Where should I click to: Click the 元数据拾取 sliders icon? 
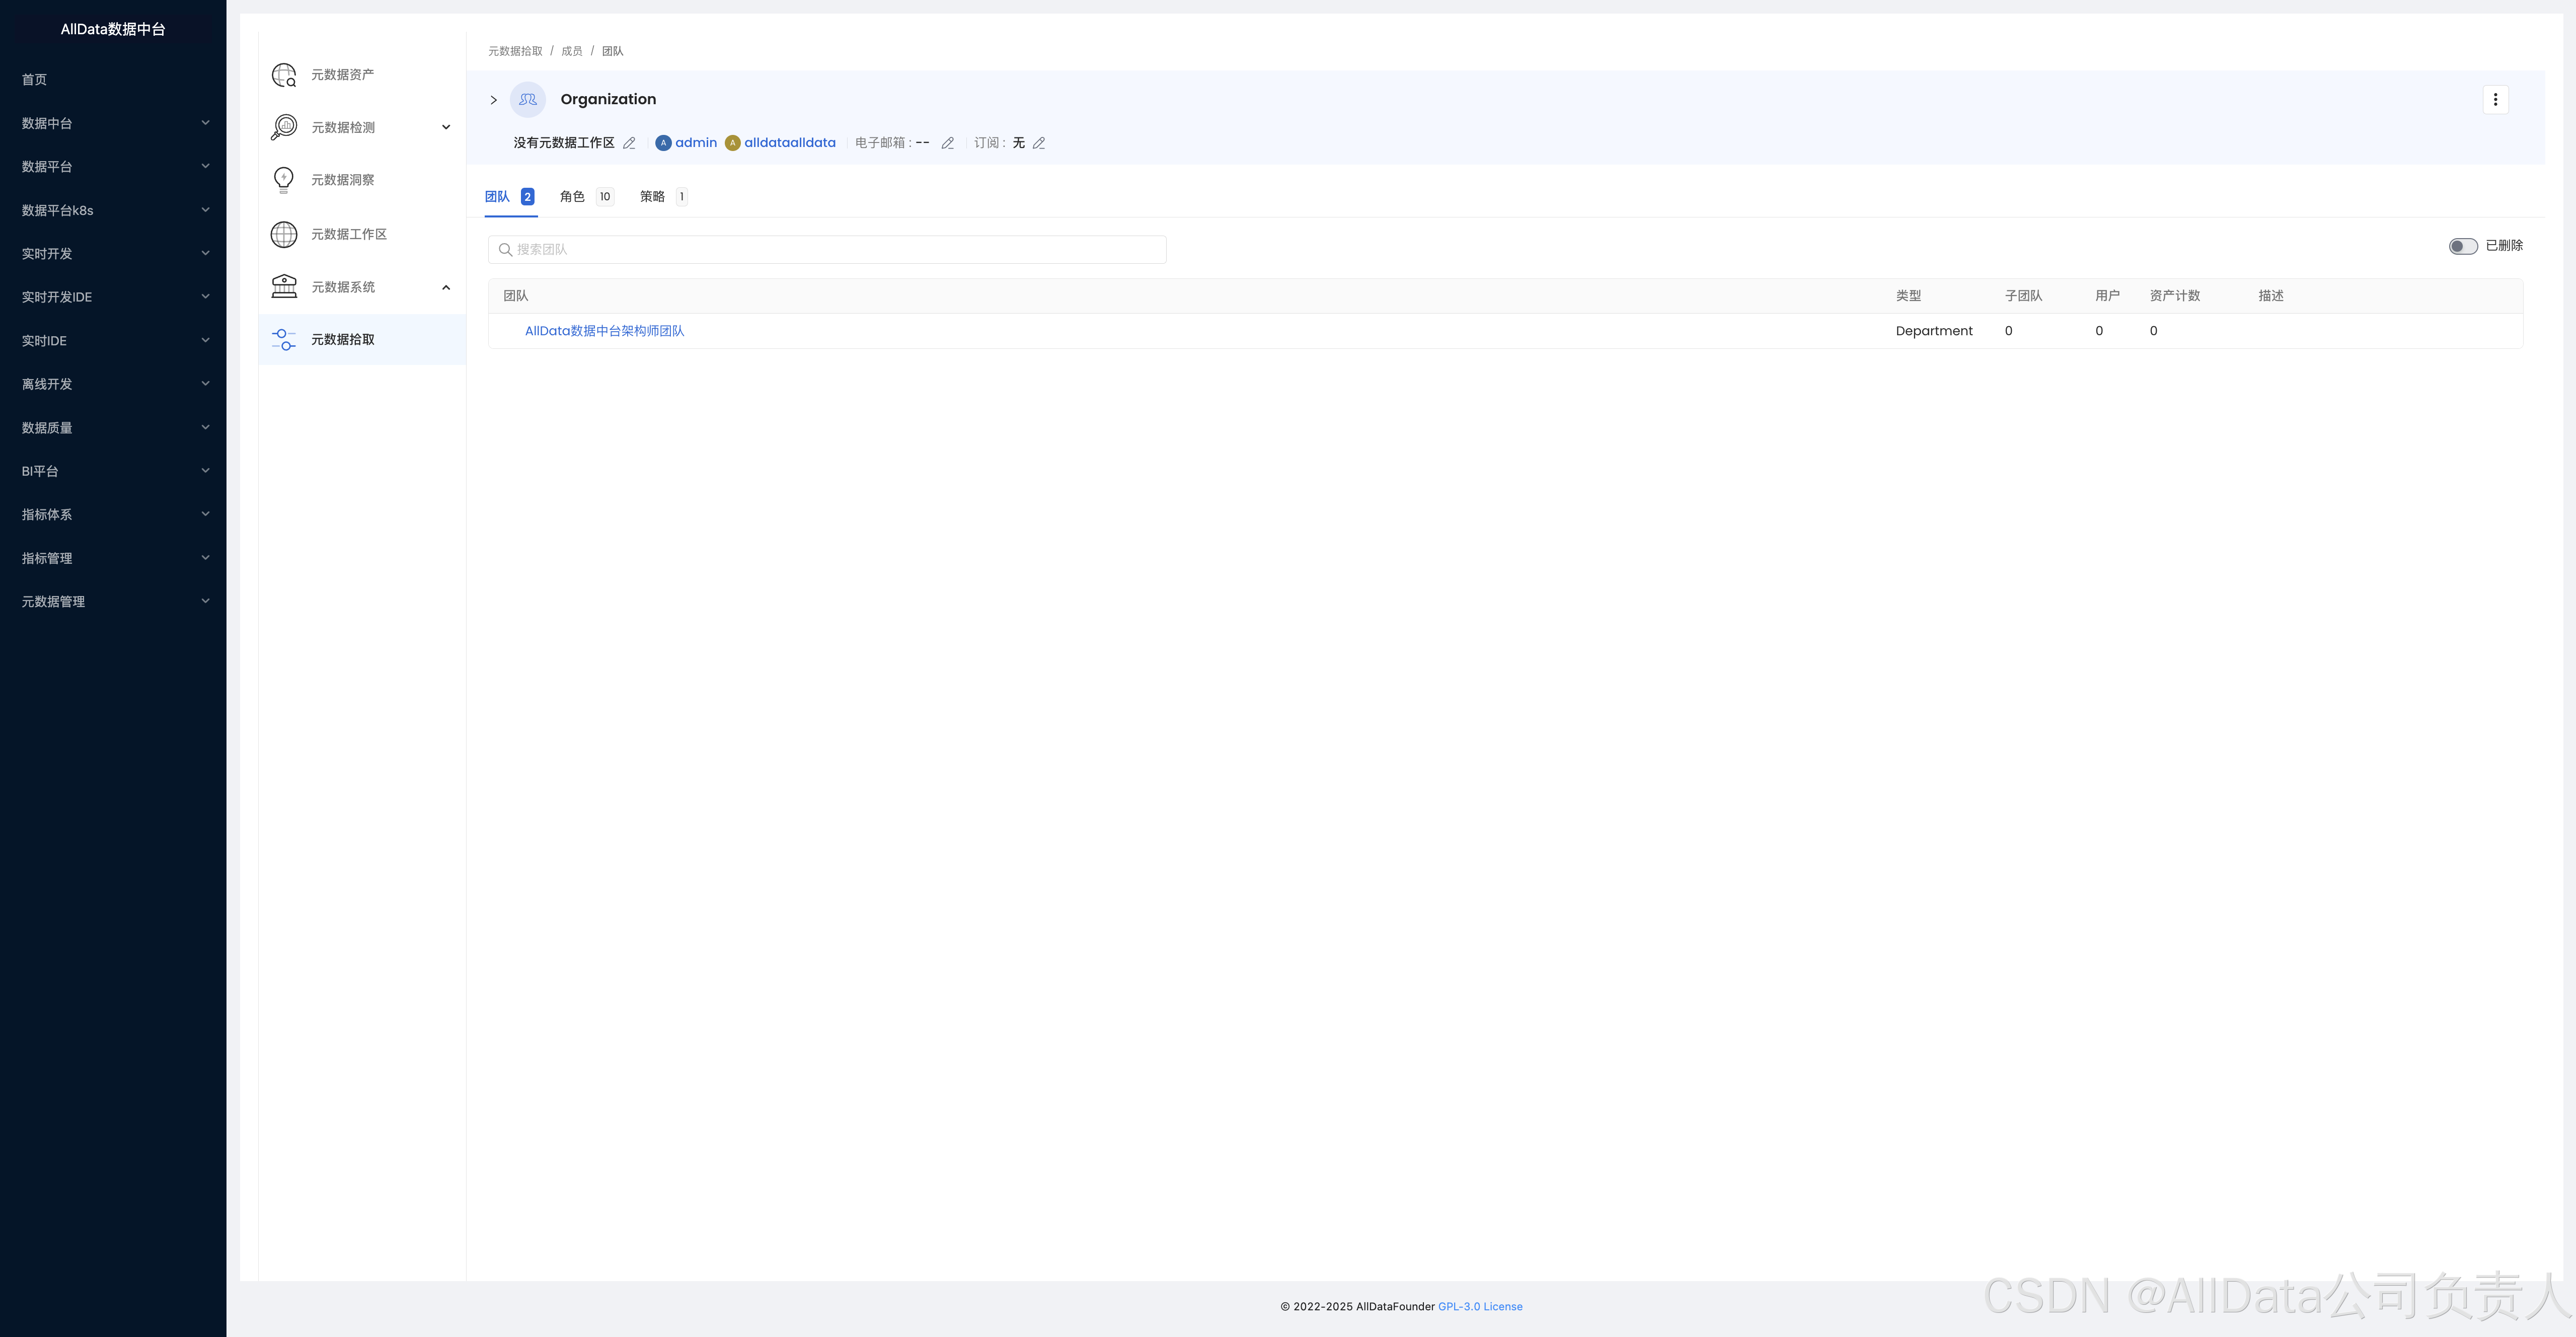click(284, 340)
